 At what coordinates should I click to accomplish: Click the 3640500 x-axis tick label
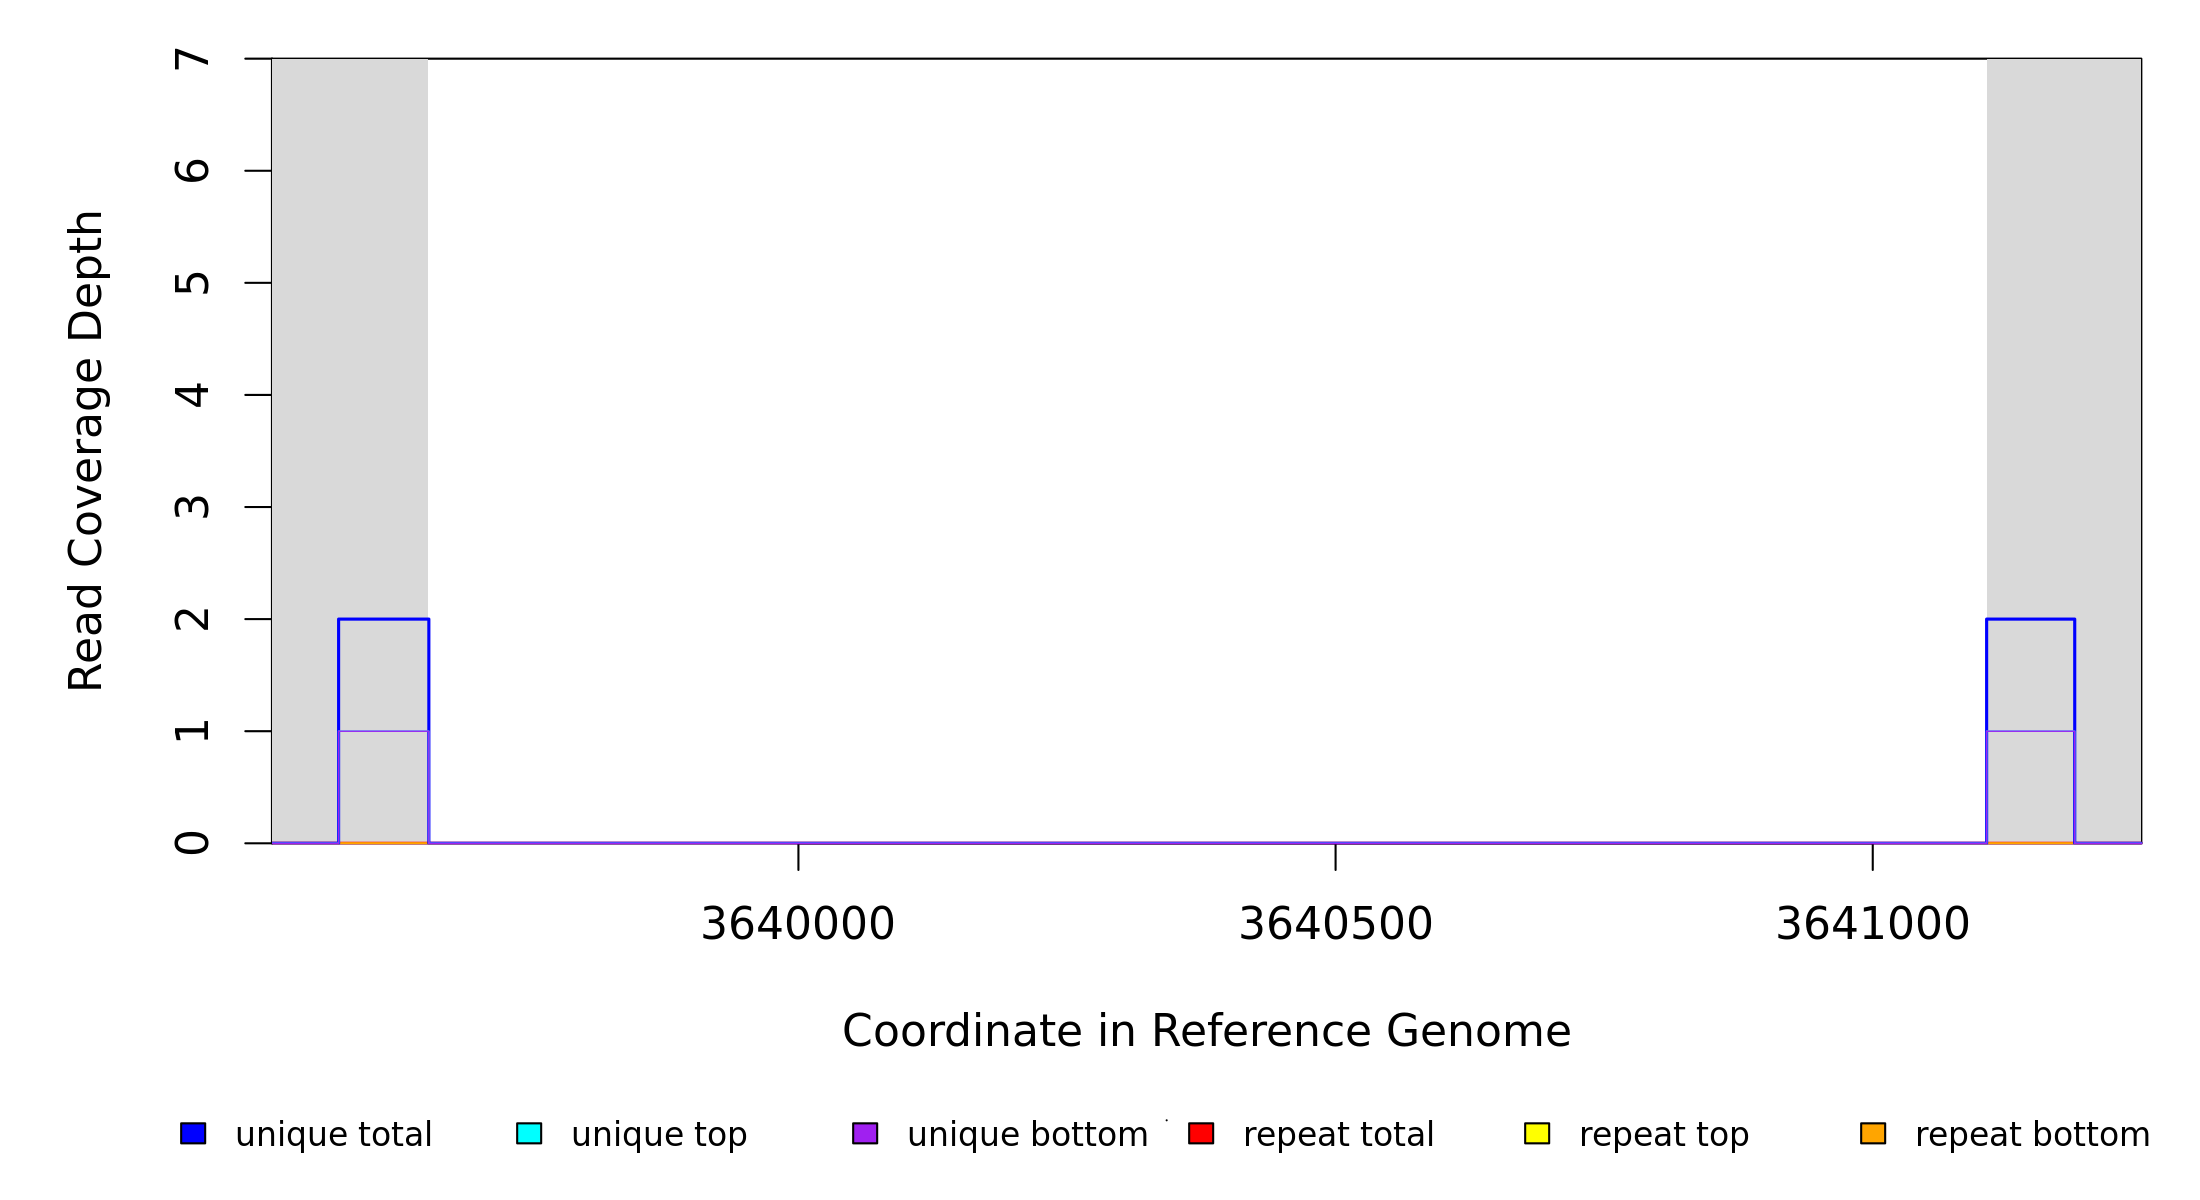click(x=1335, y=924)
